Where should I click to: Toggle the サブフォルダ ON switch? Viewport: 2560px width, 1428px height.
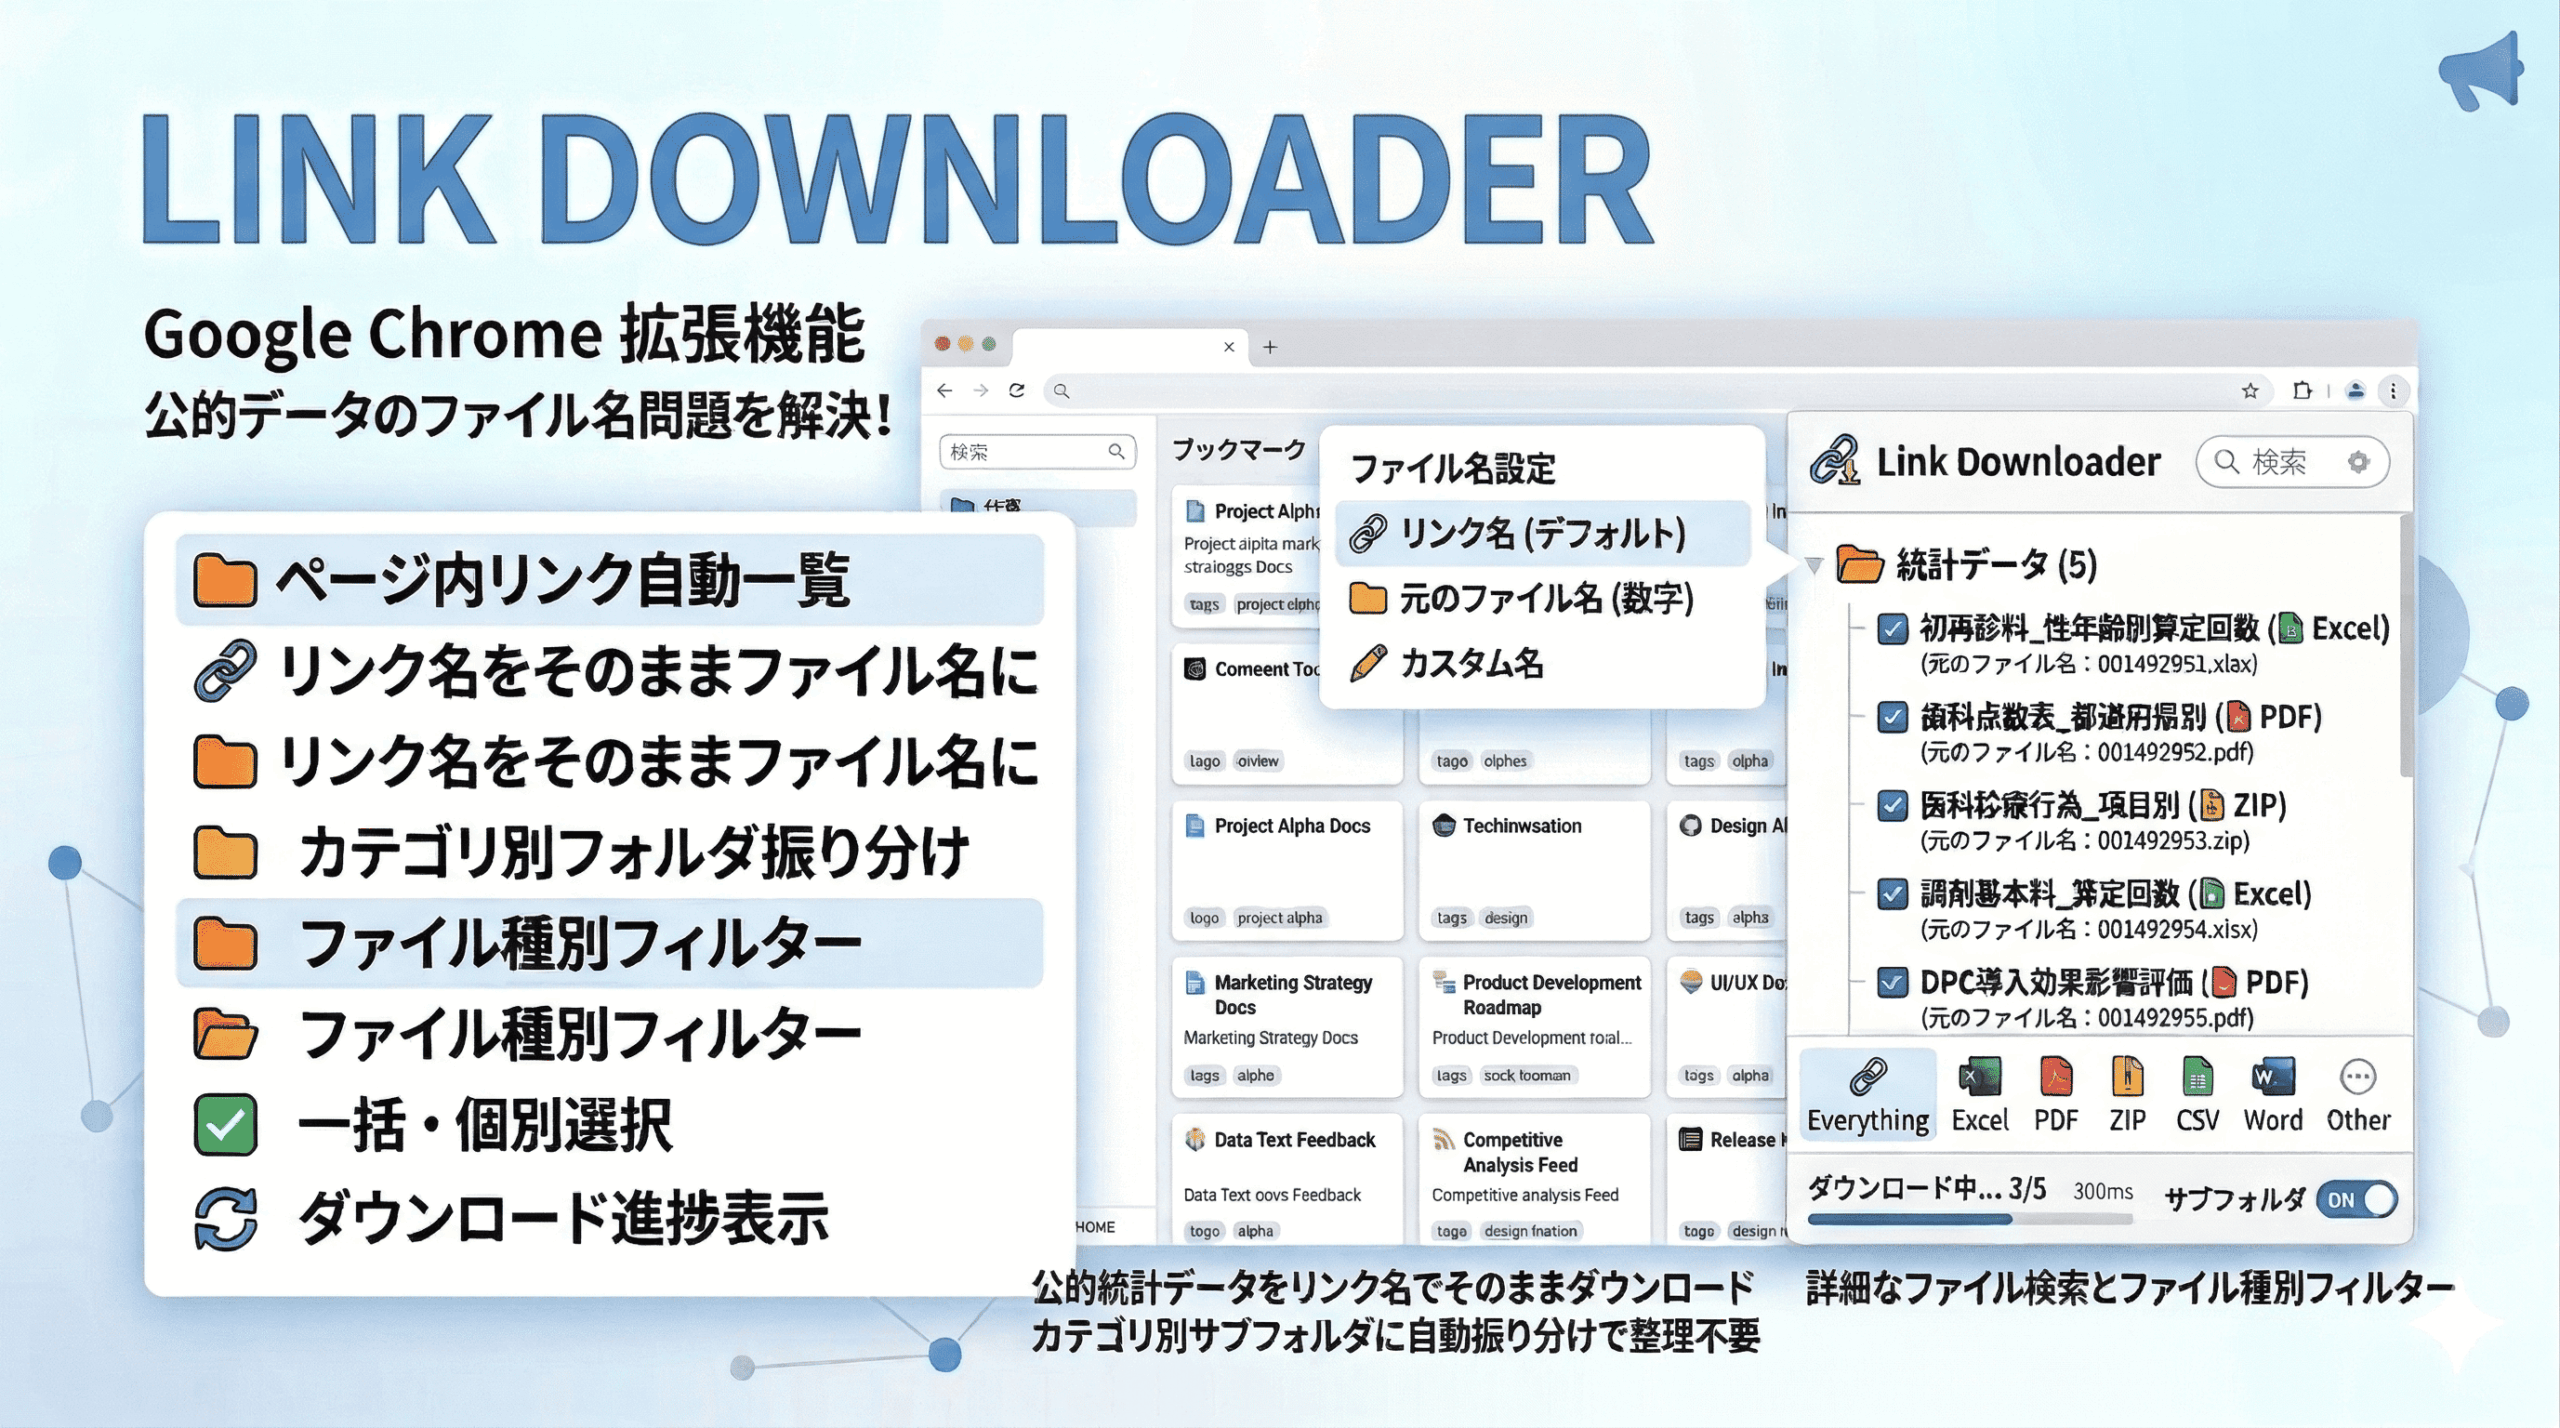coord(2358,1199)
